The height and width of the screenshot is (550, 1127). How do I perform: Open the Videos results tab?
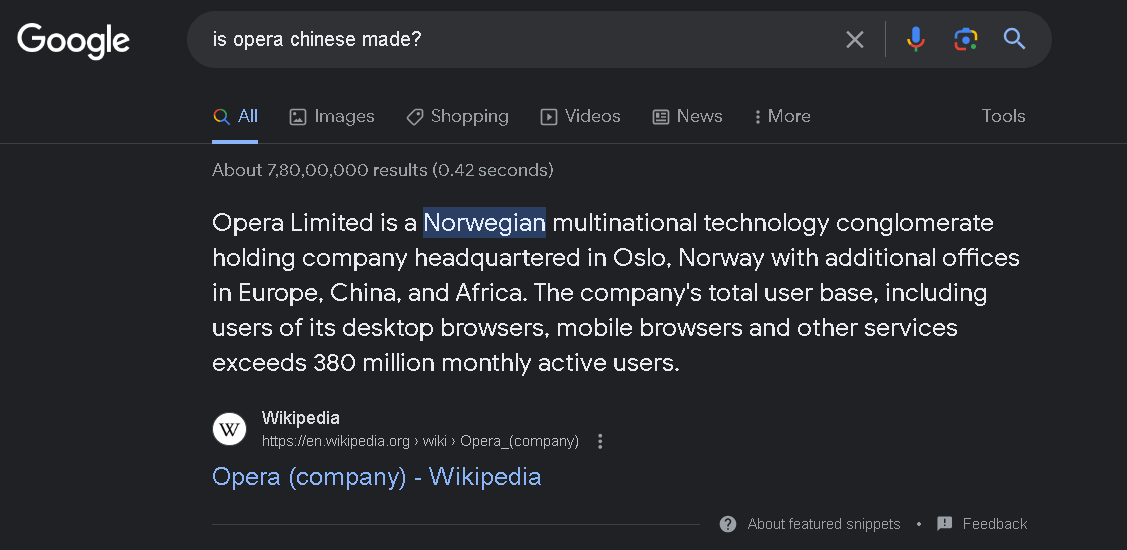coord(581,116)
